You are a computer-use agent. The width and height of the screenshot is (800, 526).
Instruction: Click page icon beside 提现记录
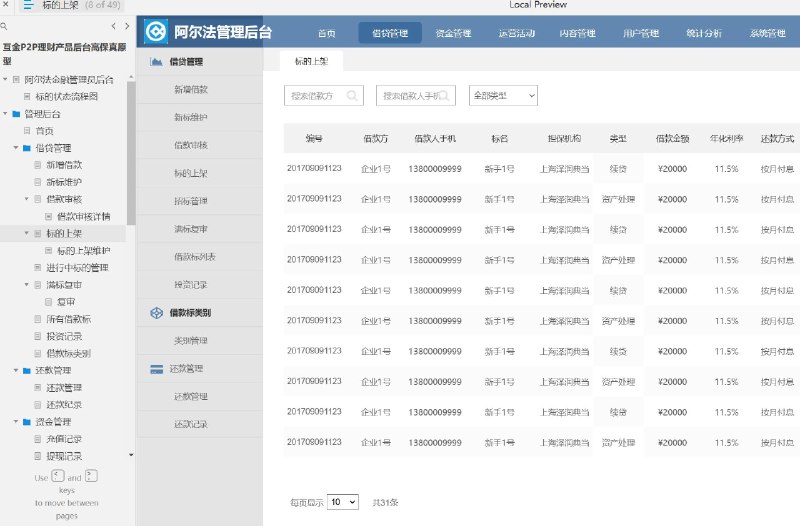click(x=38, y=456)
